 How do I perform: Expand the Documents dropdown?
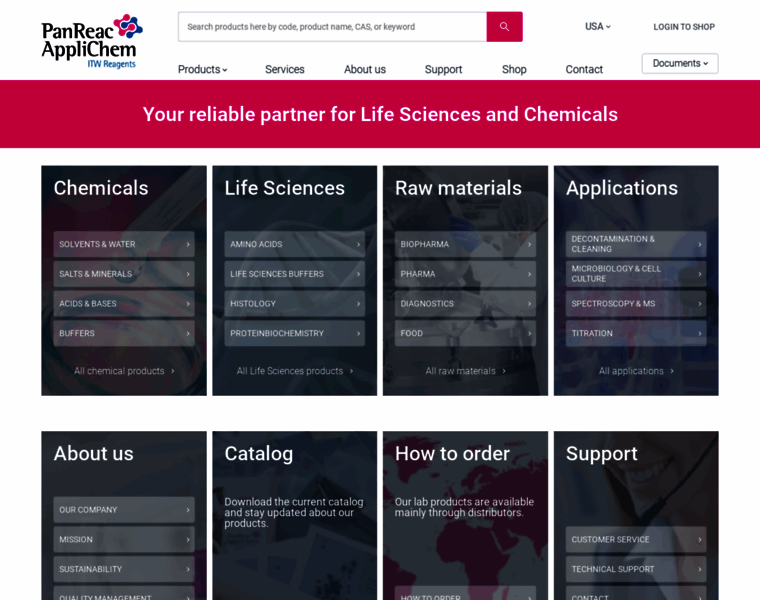tap(680, 63)
